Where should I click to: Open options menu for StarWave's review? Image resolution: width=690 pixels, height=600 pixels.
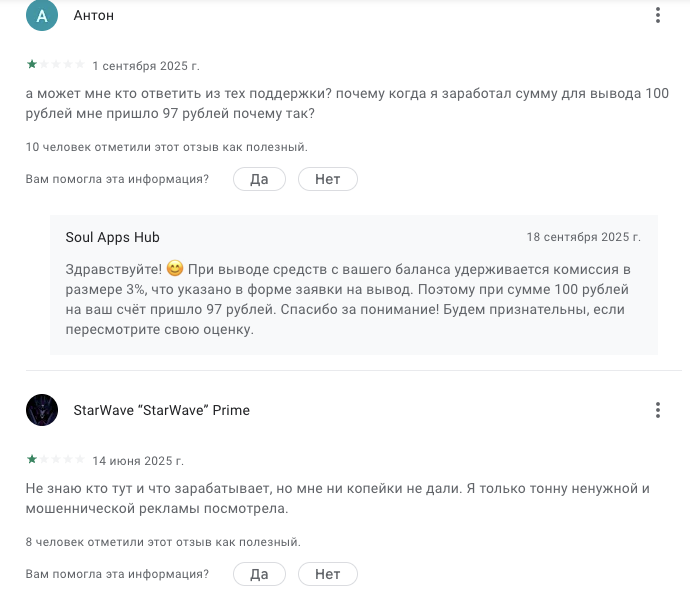(657, 410)
